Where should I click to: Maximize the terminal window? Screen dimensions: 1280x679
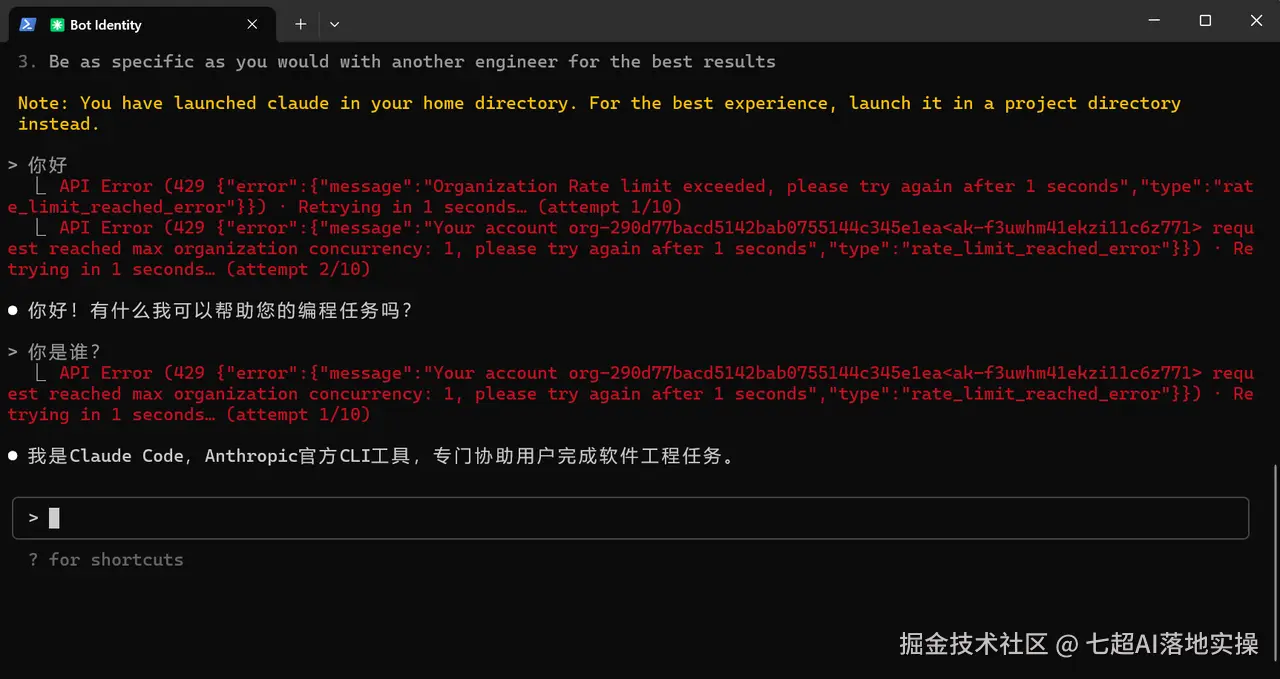pos(1205,21)
